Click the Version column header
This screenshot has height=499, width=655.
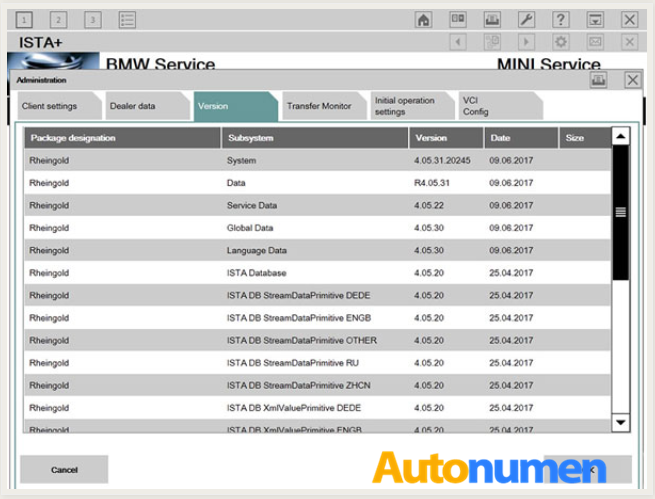click(446, 138)
